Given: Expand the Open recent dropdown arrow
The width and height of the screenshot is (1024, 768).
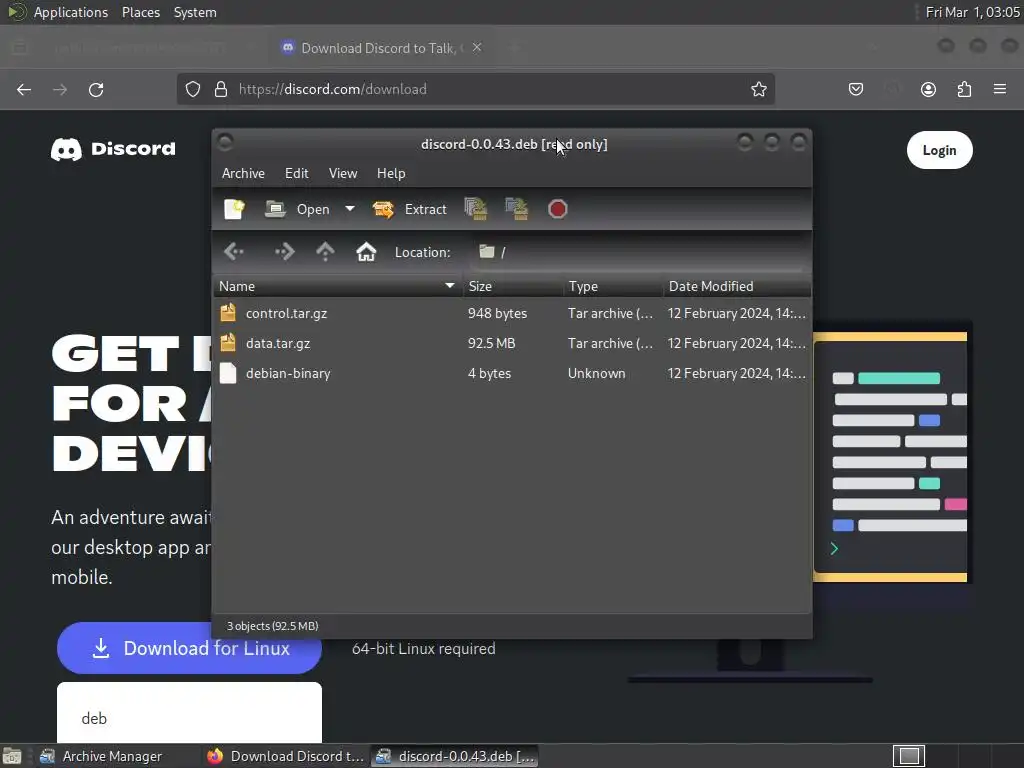Looking at the screenshot, I should [x=350, y=209].
